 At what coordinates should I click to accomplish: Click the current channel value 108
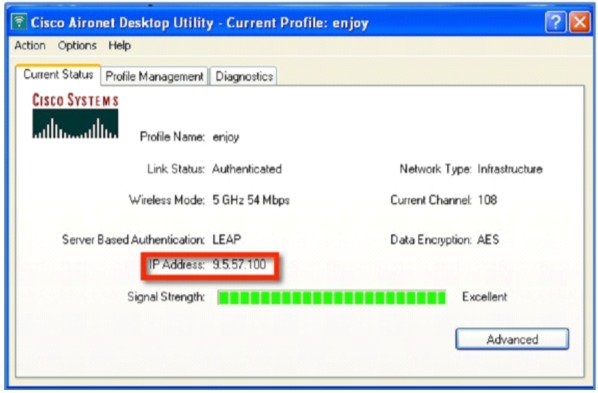pyautogui.click(x=487, y=200)
